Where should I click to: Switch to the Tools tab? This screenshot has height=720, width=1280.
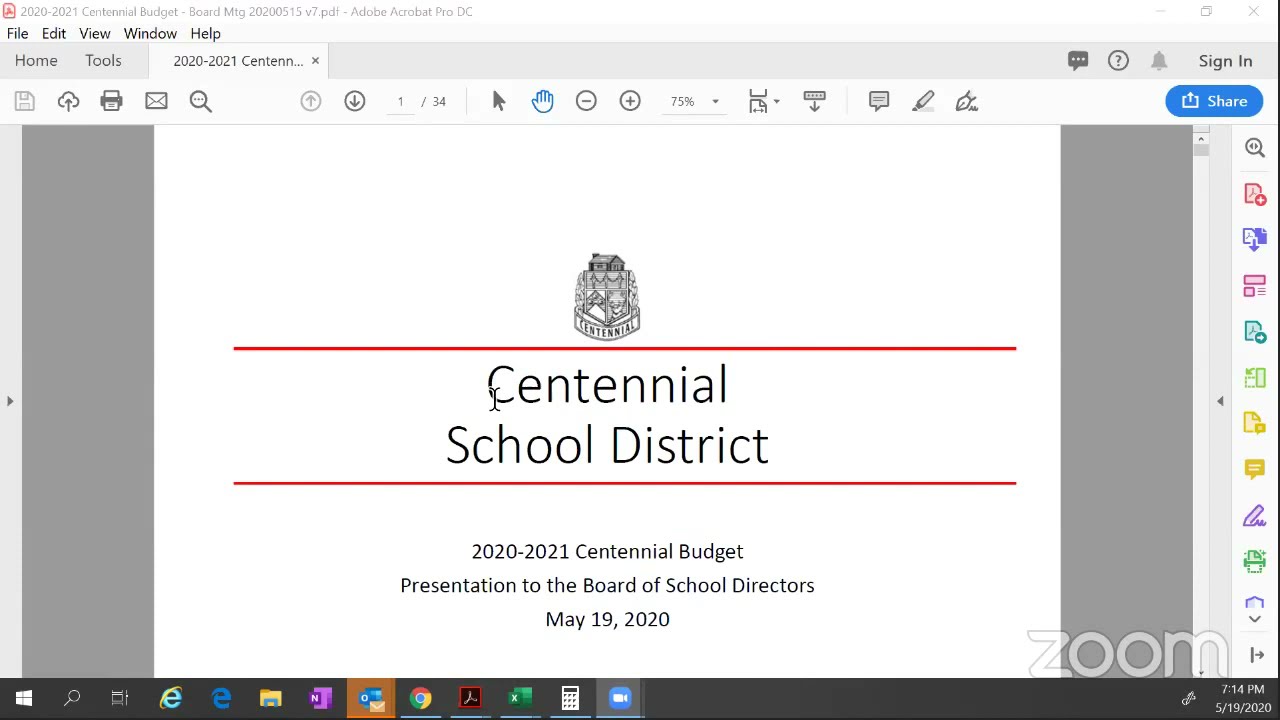point(103,61)
